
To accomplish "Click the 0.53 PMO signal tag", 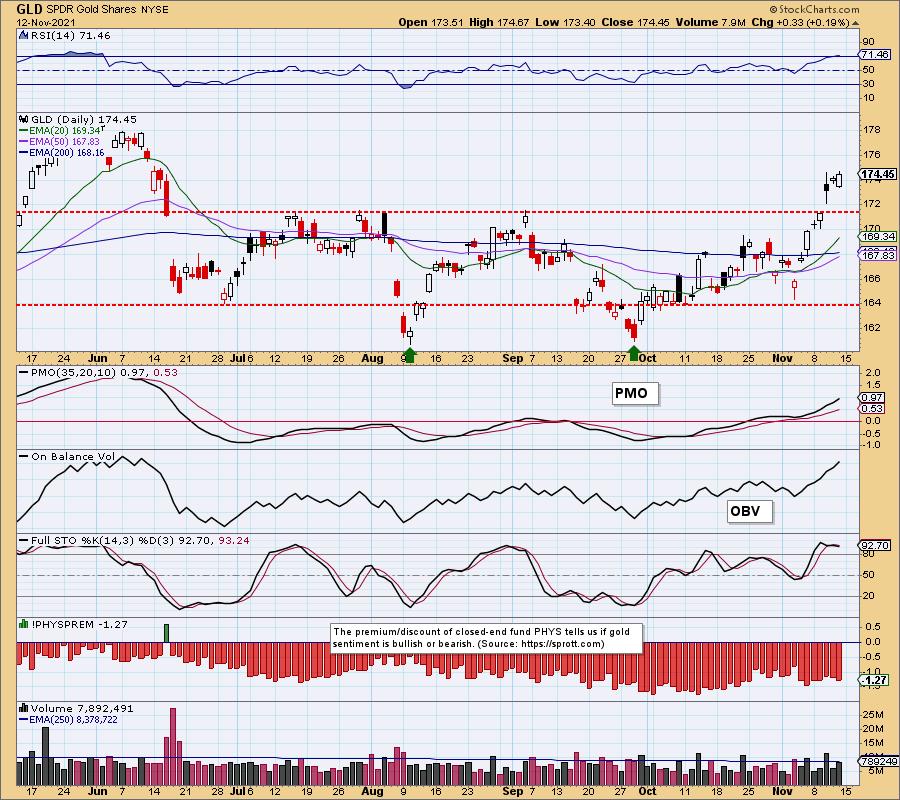I will [872, 409].
